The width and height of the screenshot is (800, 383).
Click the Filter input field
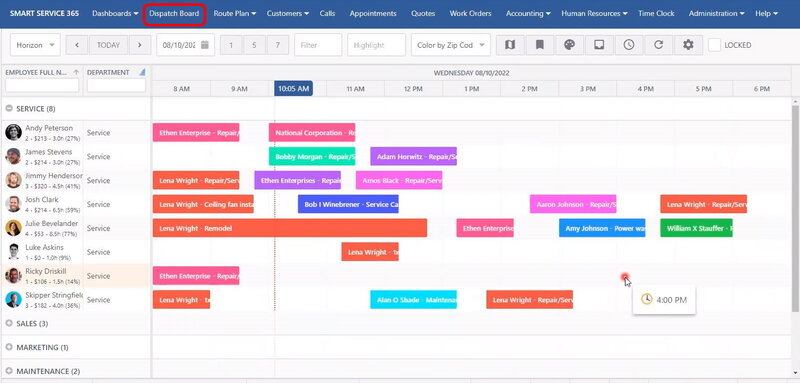point(318,45)
